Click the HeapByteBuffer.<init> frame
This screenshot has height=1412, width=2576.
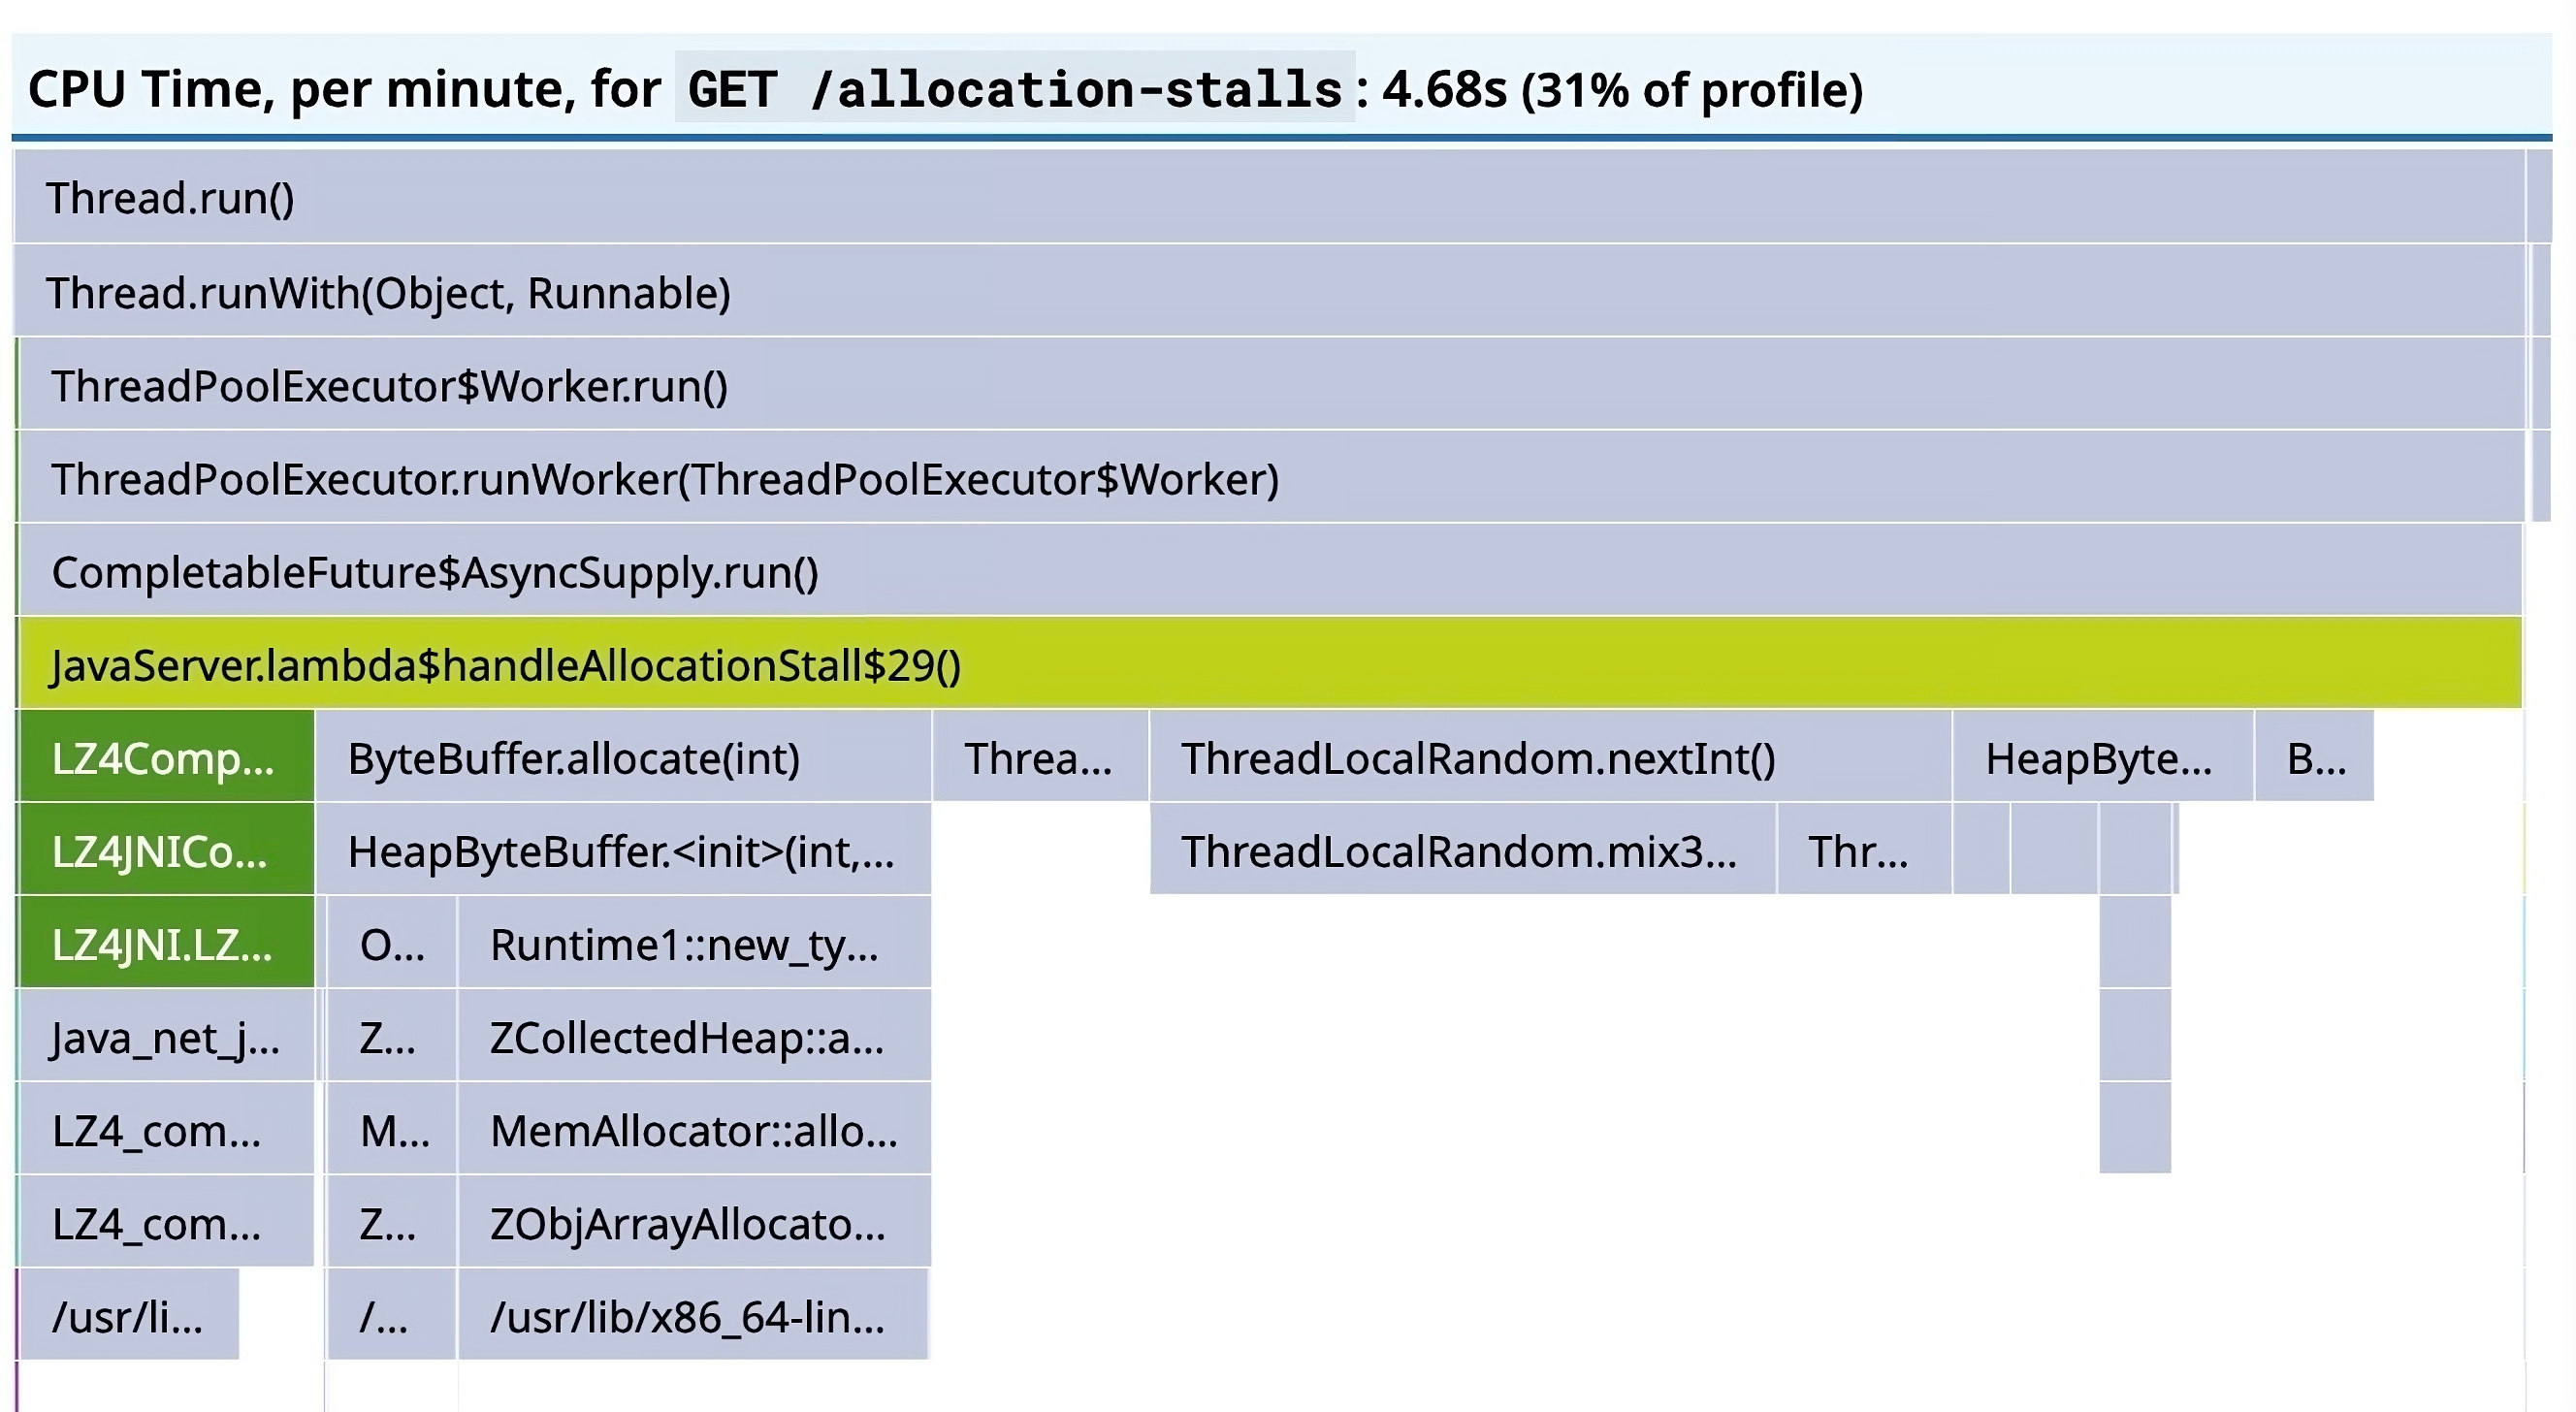[620, 852]
